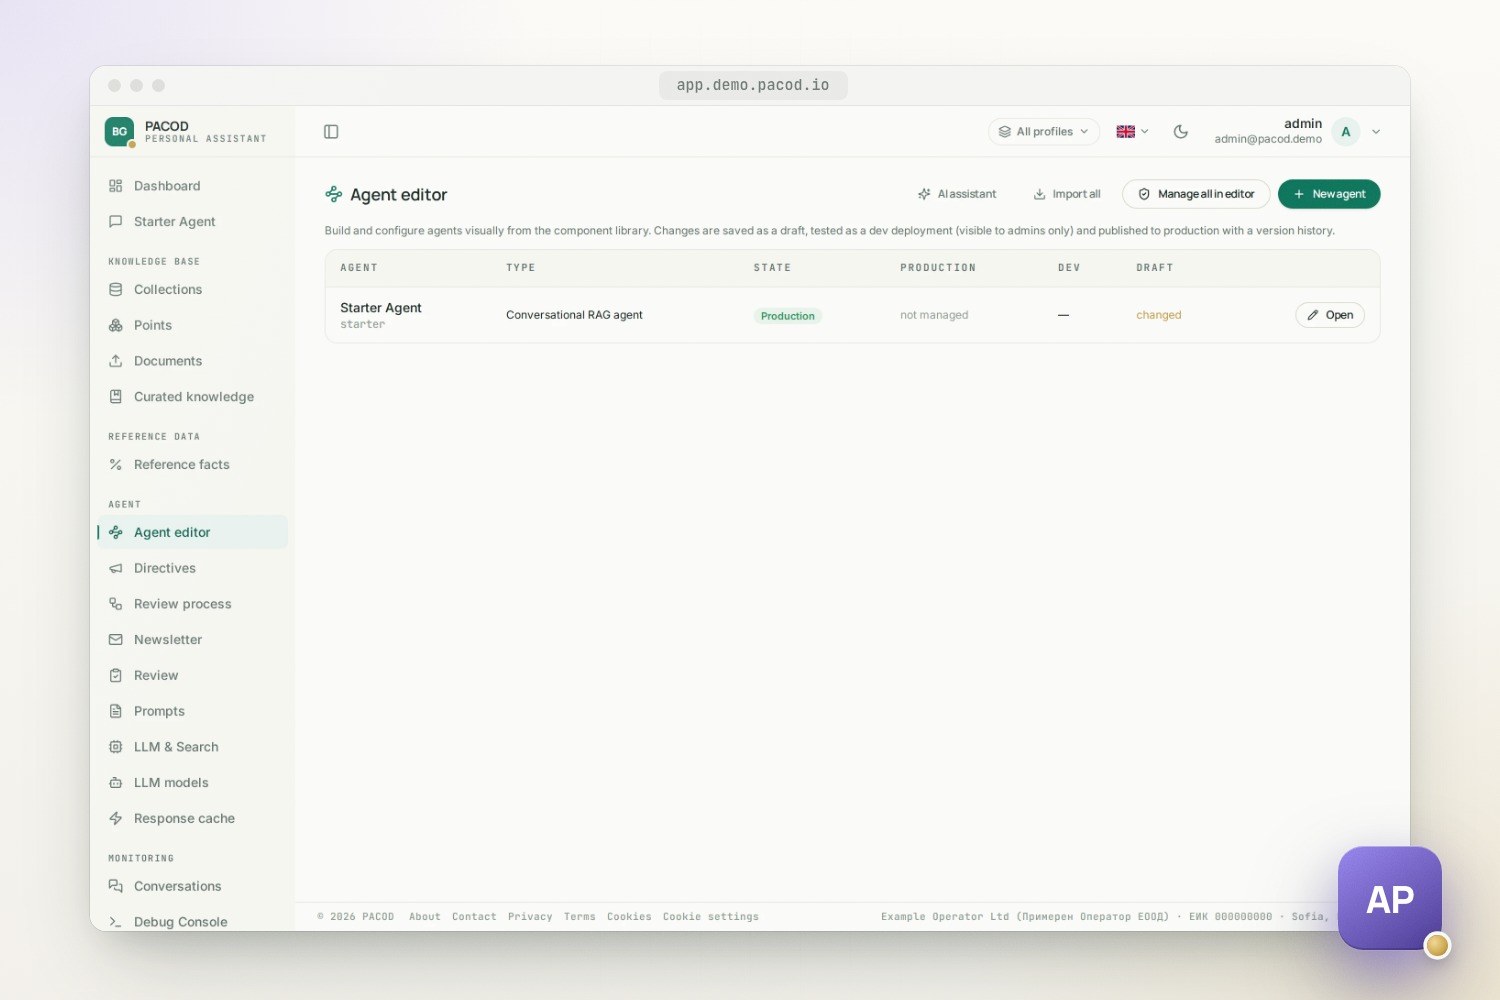The width and height of the screenshot is (1500, 1000).
Task: Click the purple AP floating badge
Action: point(1390,898)
